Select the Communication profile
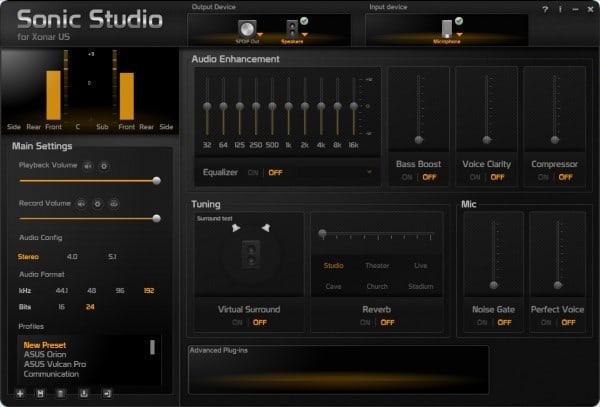The width and height of the screenshot is (600, 407). click(x=51, y=374)
